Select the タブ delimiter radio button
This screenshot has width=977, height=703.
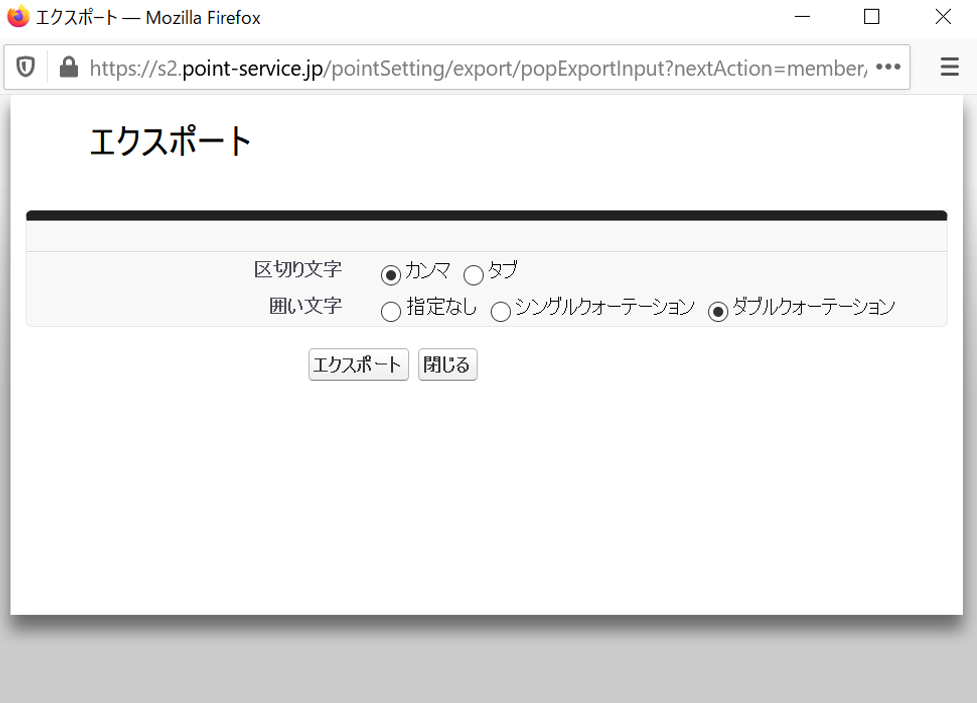pyautogui.click(x=473, y=275)
